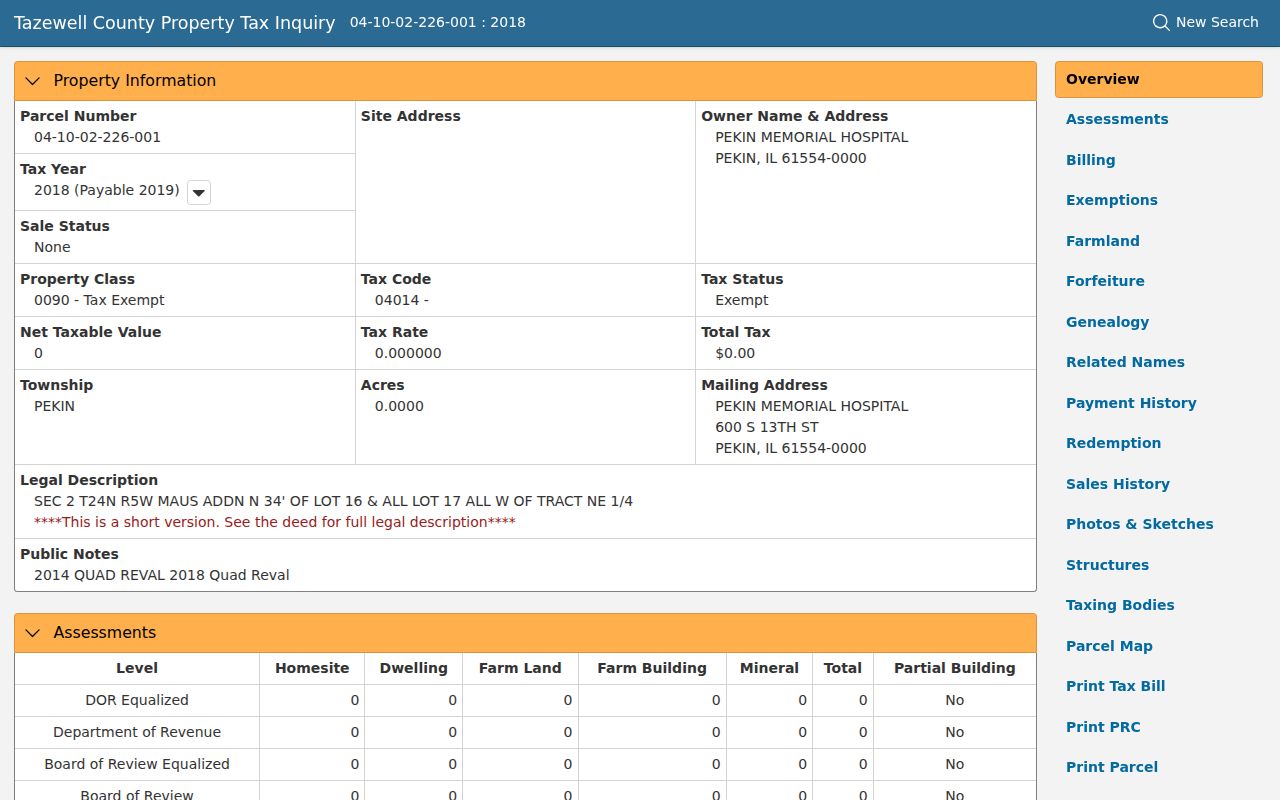
Task: Click the Tax Status value Exempt
Action: tap(742, 300)
